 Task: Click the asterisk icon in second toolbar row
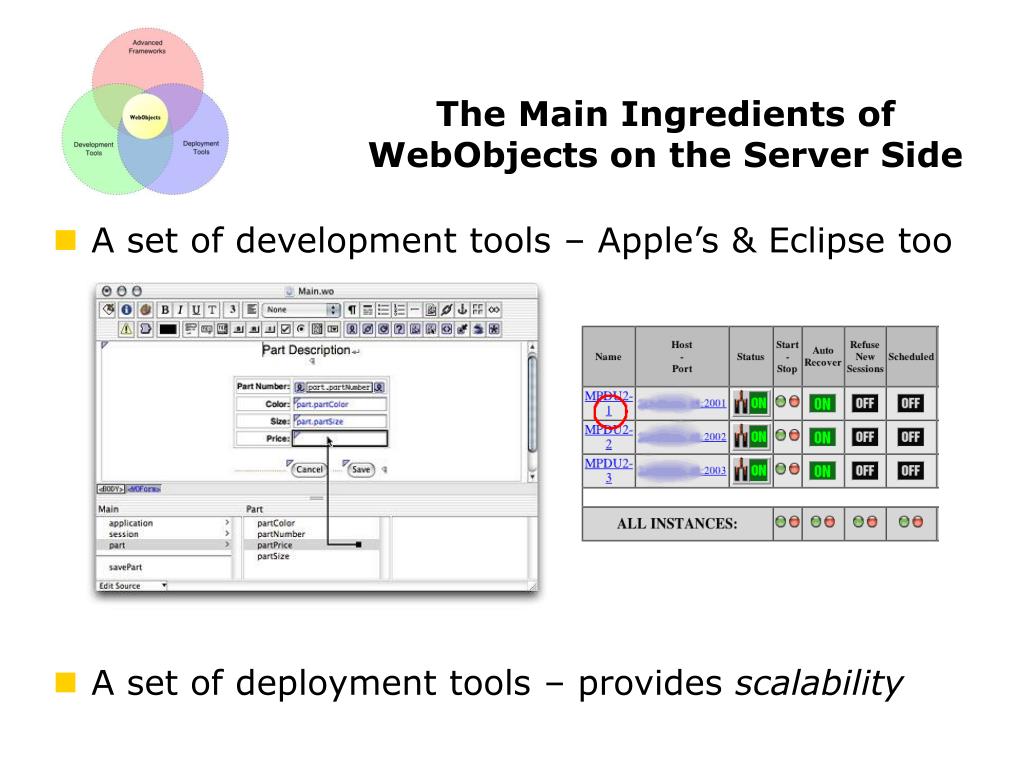(x=494, y=329)
